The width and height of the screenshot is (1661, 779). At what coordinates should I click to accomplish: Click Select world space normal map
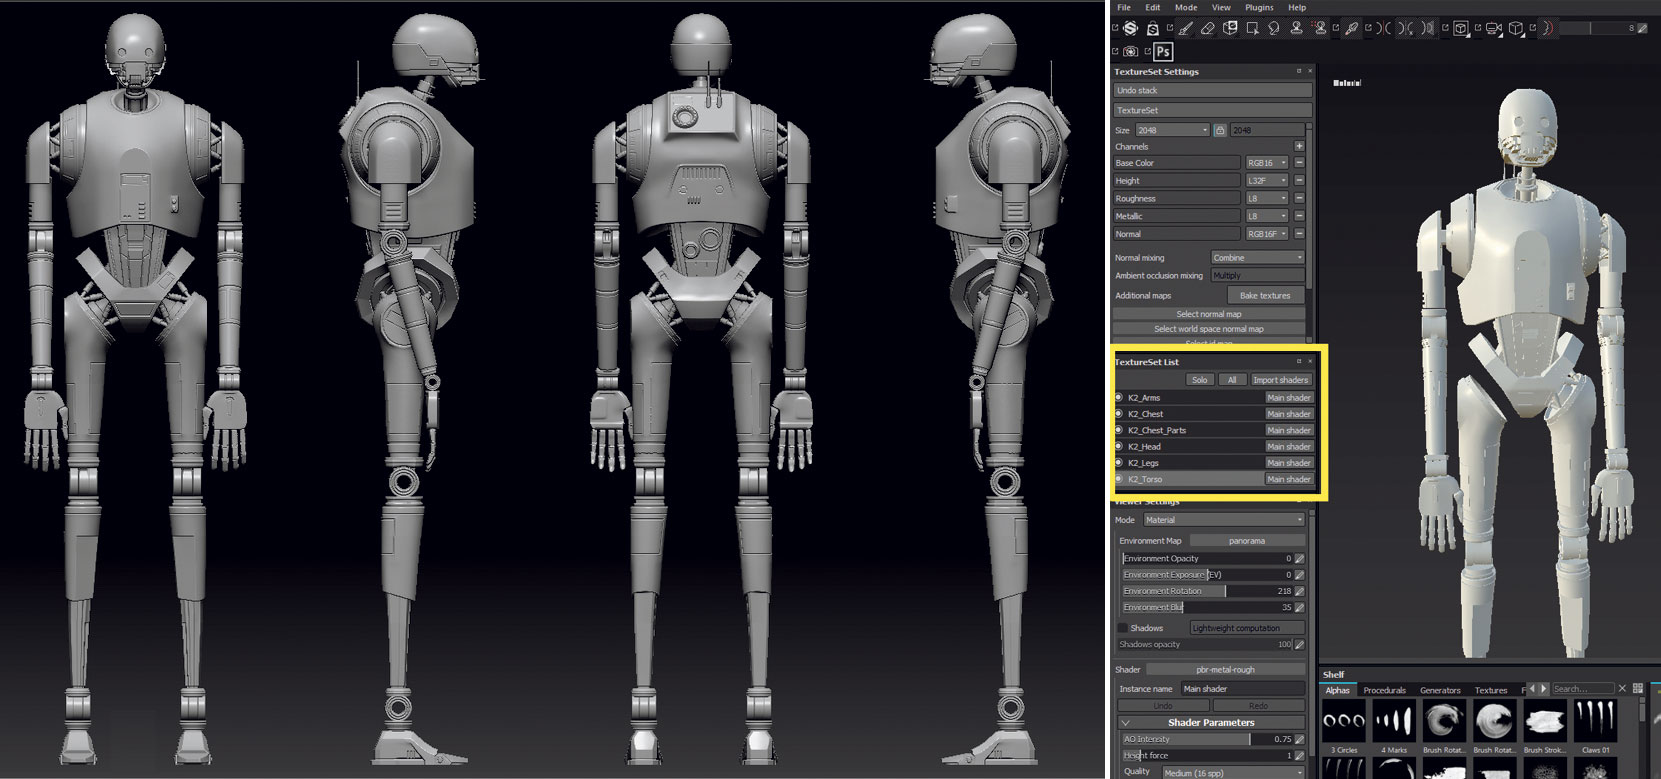coord(1209,329)
